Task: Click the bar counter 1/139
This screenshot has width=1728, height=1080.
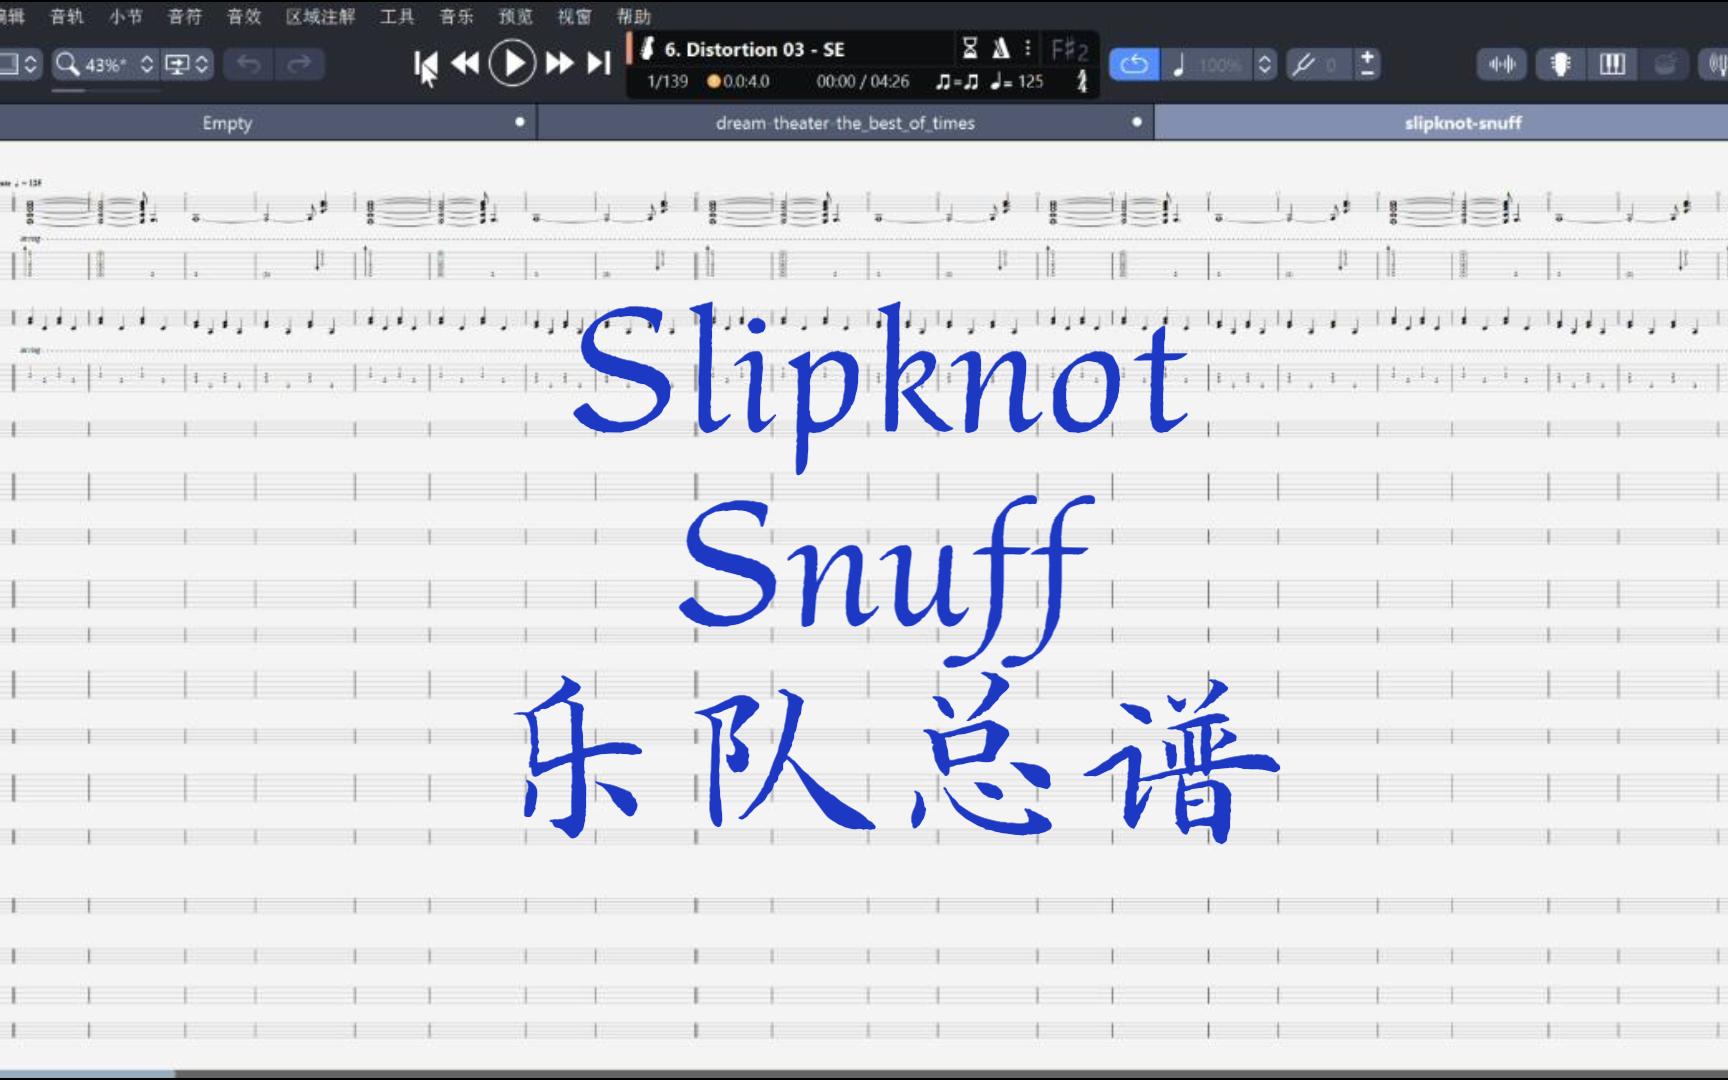Action: click(x=667, y=82)
